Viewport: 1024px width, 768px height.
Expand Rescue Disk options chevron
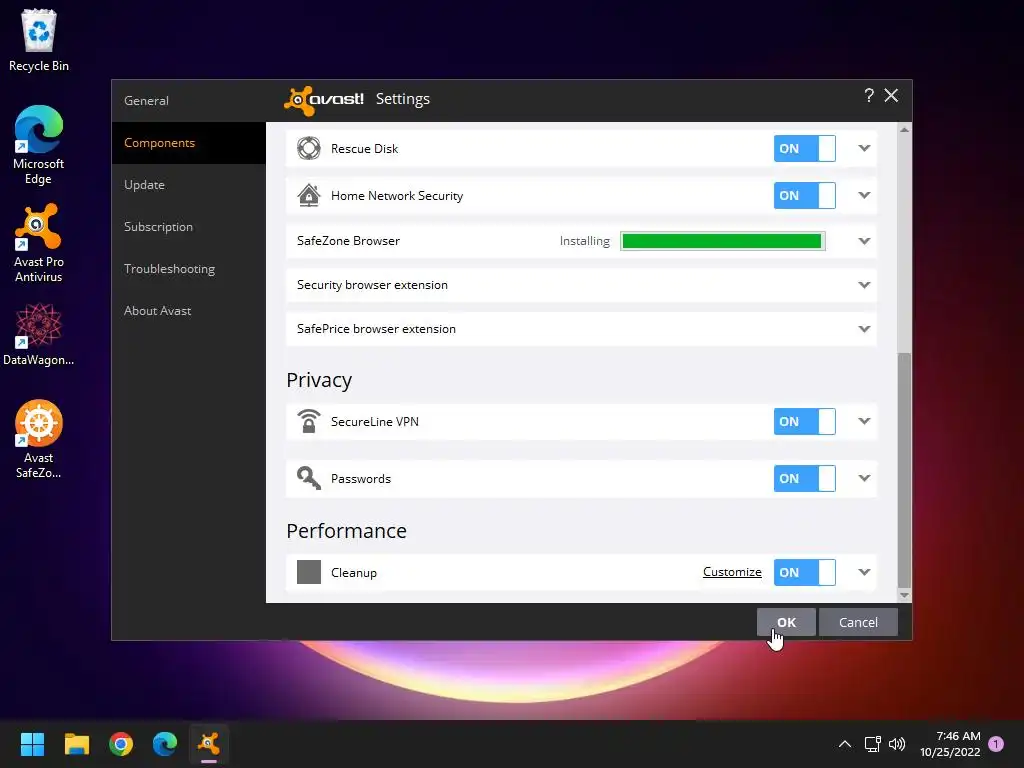click(x=864, y=148)
